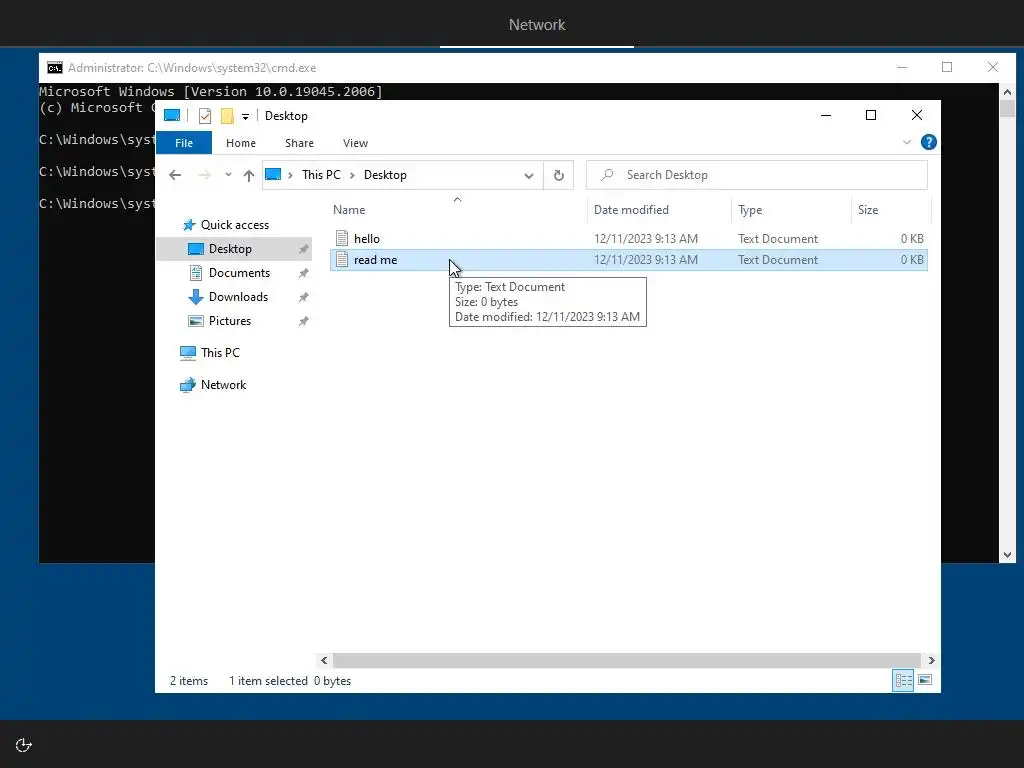Click read me file's Type cell
The width and height of the screenshot is (1024, 768).
tap(778, 260)
